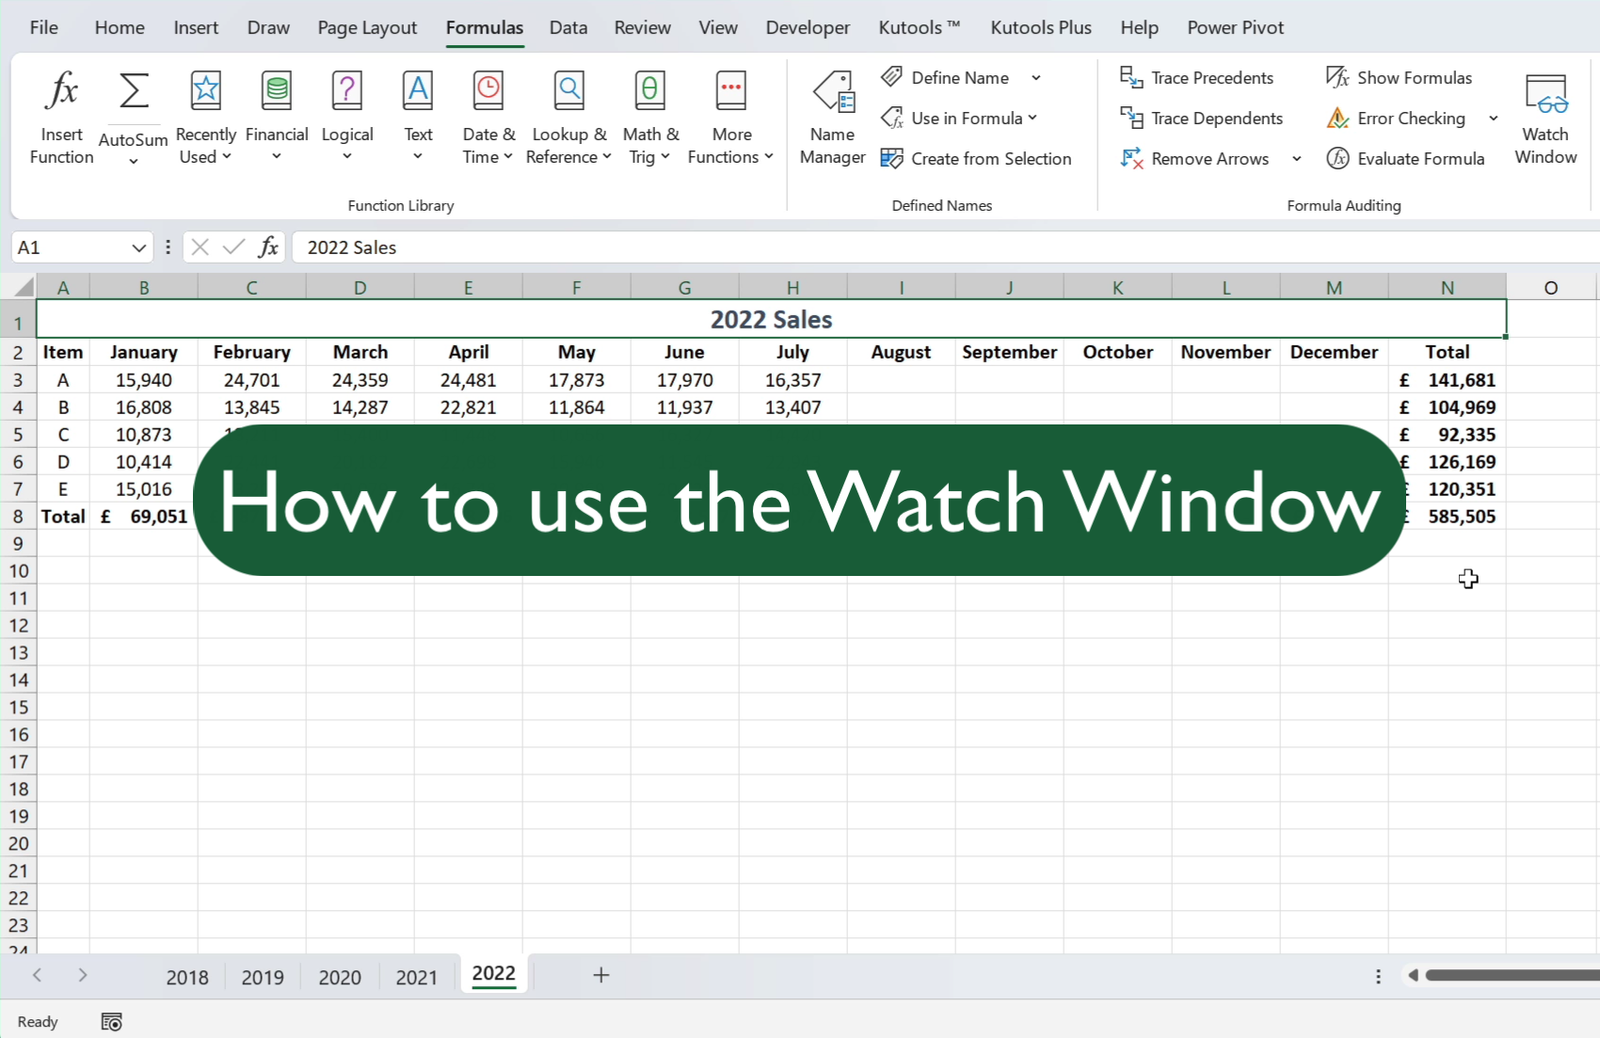Screen dimensions: 1600x1038
Task: Add a new sheet with plus button
Action: 601,976
